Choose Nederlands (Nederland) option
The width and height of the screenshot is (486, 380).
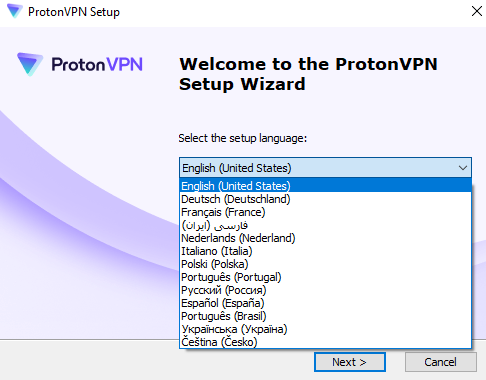point(325,238)
